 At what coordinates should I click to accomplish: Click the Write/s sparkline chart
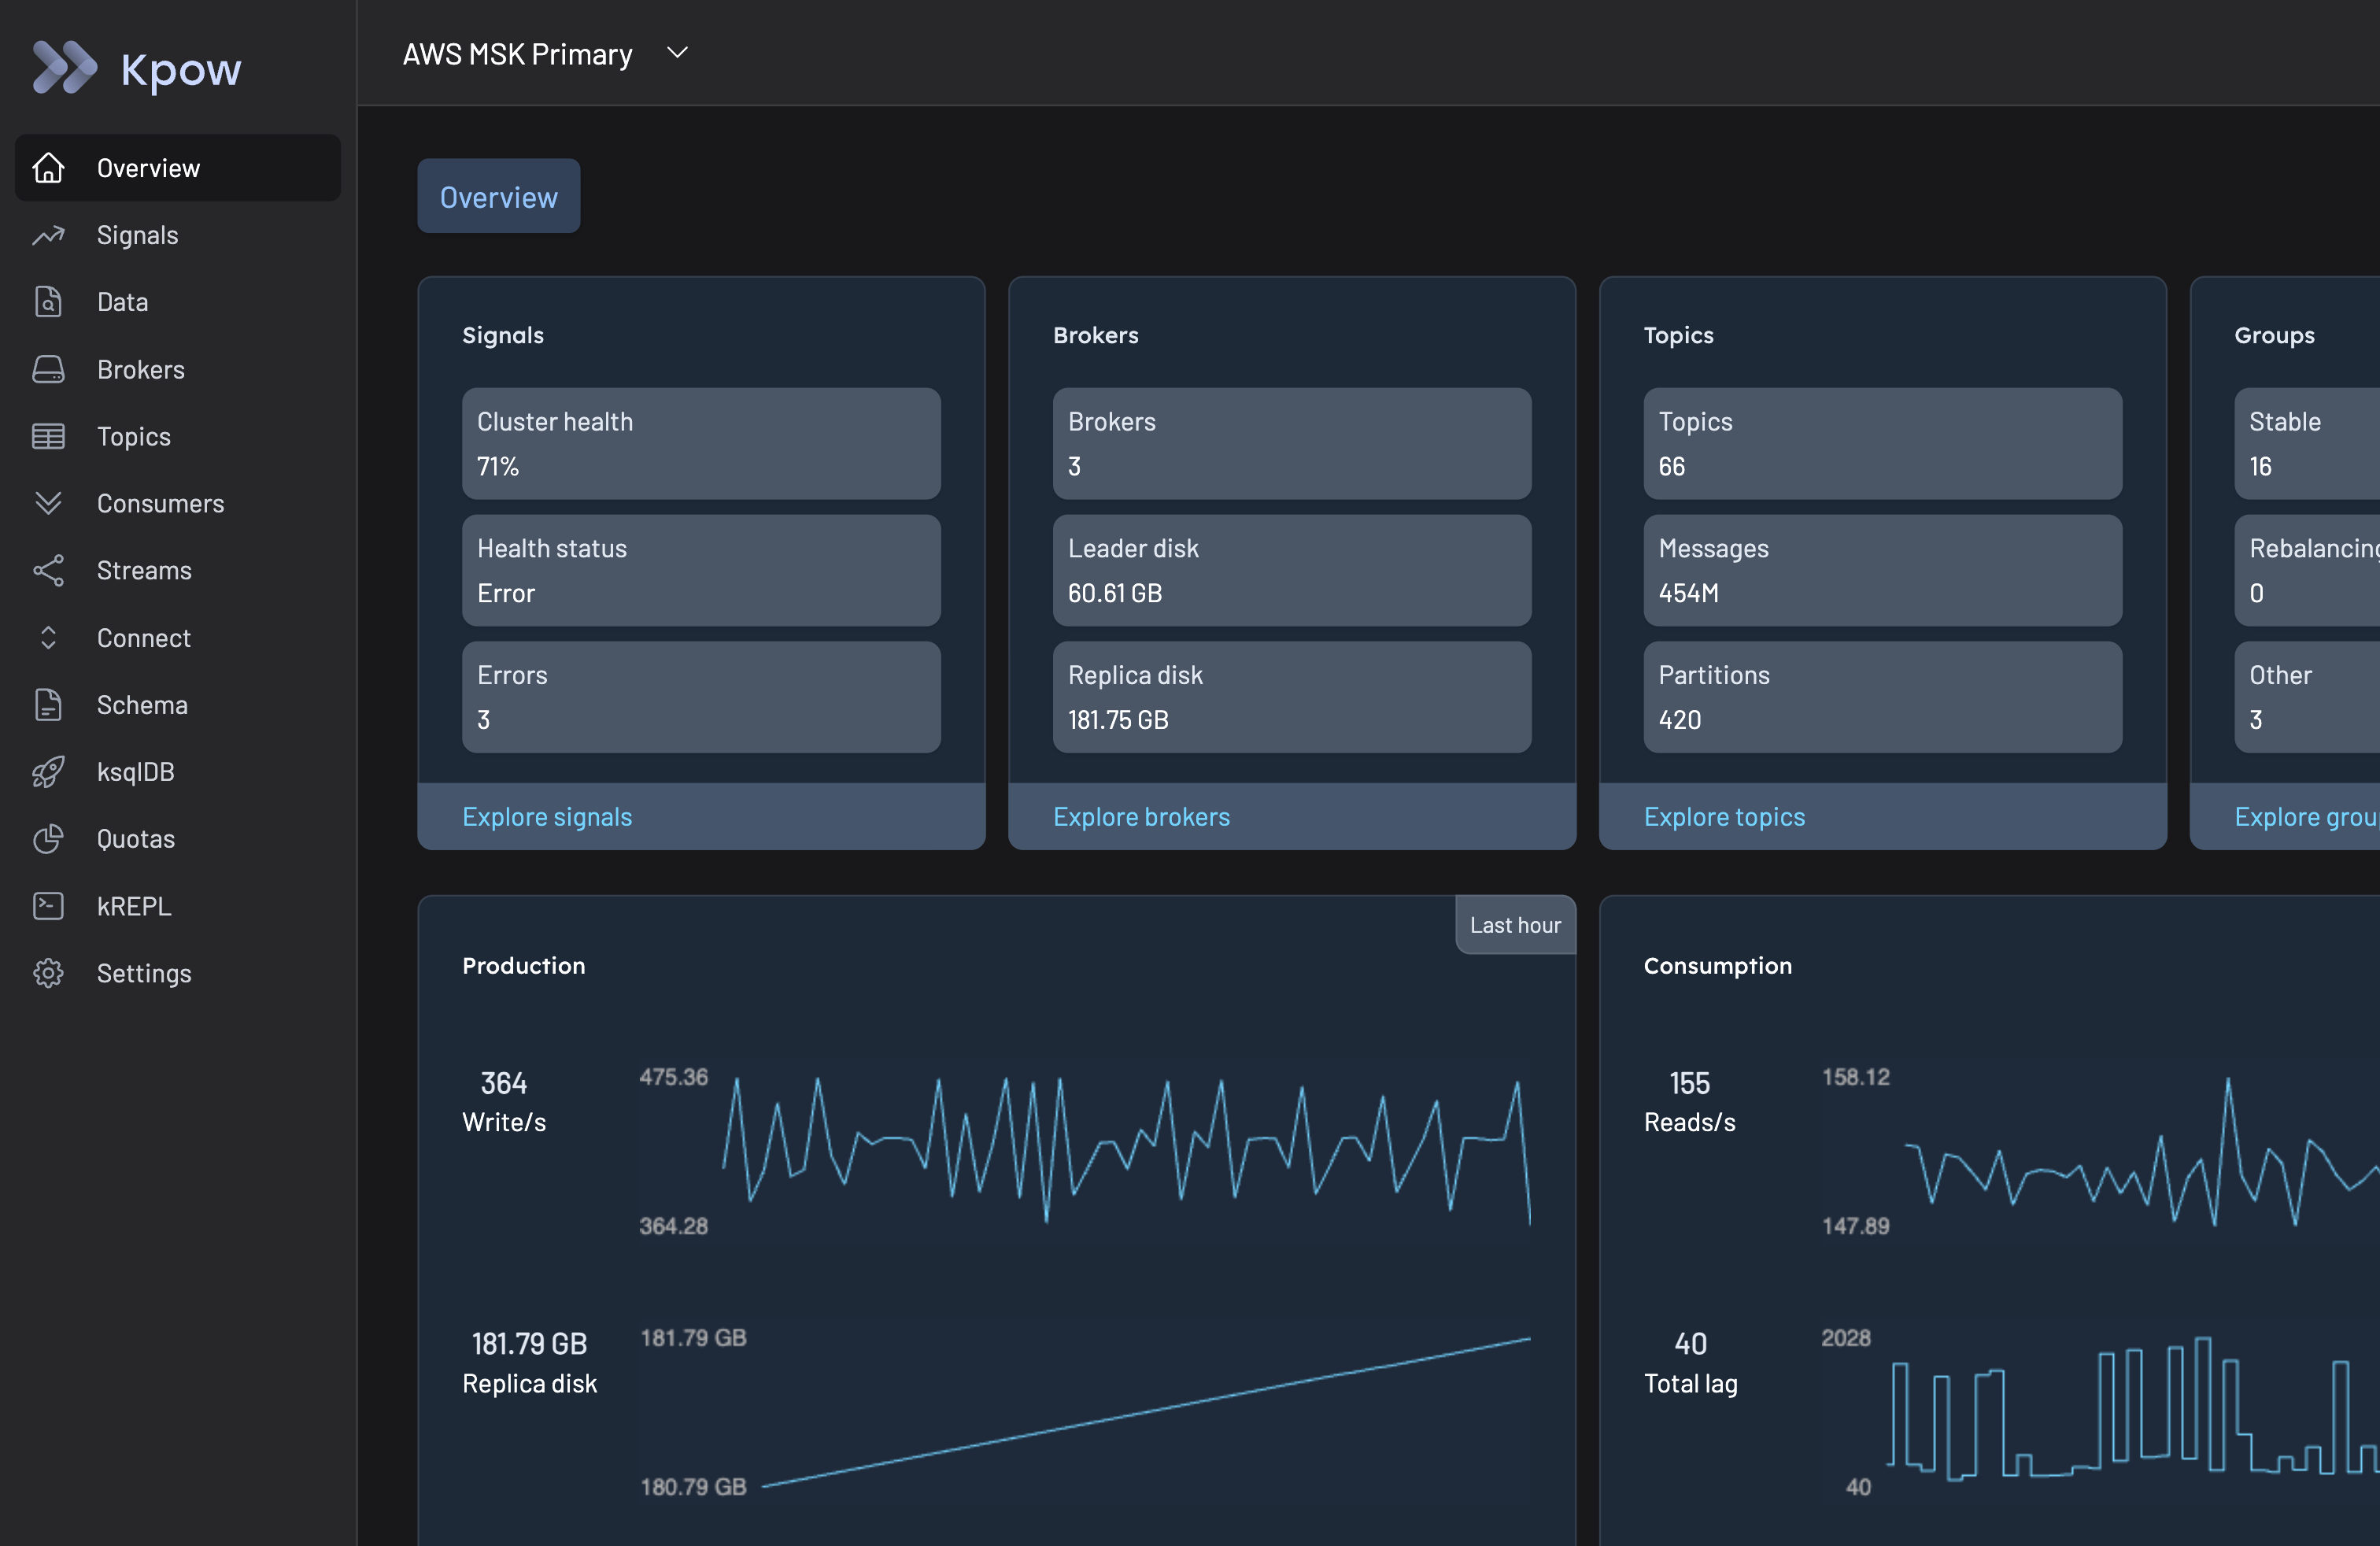(x=1126, y=1150)
